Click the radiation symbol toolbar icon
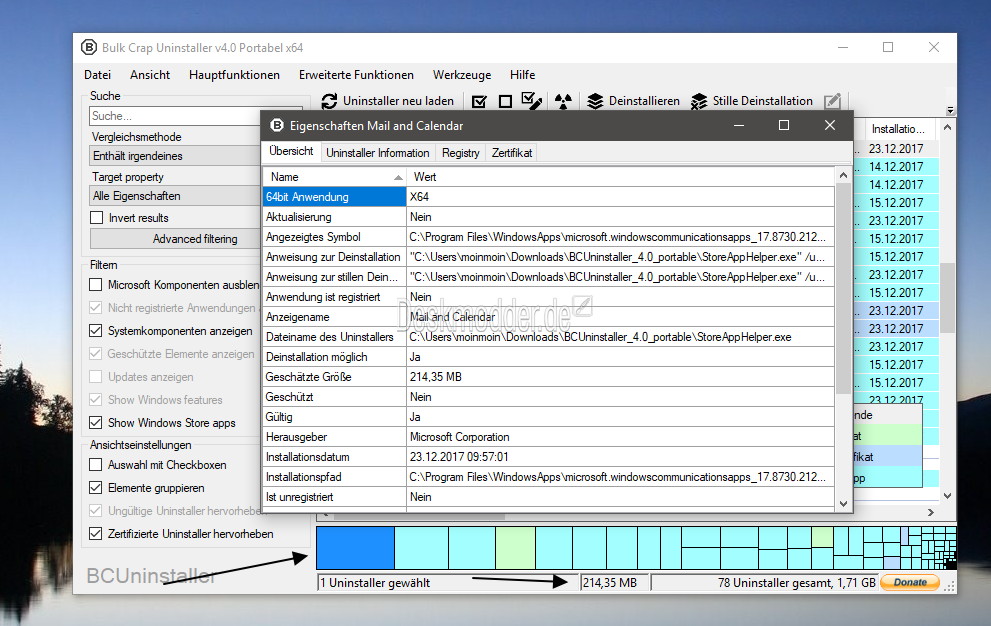The width and height of the screenshot is (991, 626). pos(563,101)
